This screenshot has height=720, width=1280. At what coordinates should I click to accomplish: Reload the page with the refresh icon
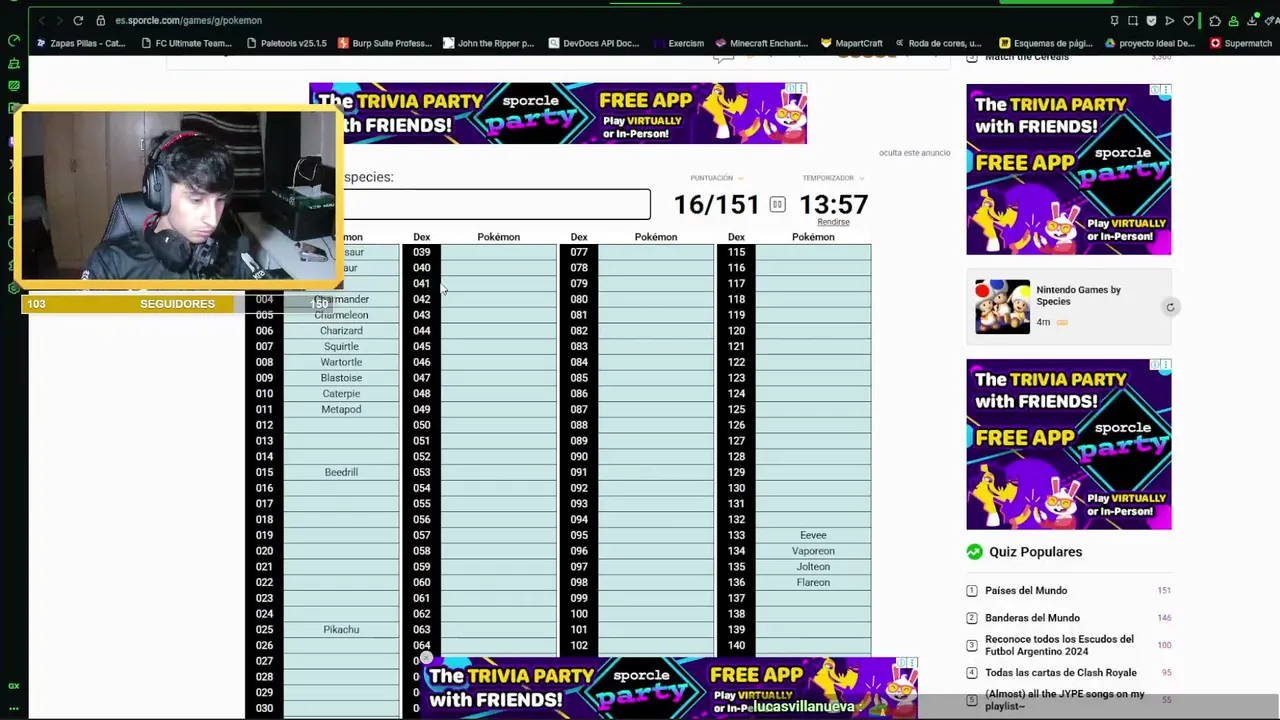pyautogui.click(x=78, y=20)
